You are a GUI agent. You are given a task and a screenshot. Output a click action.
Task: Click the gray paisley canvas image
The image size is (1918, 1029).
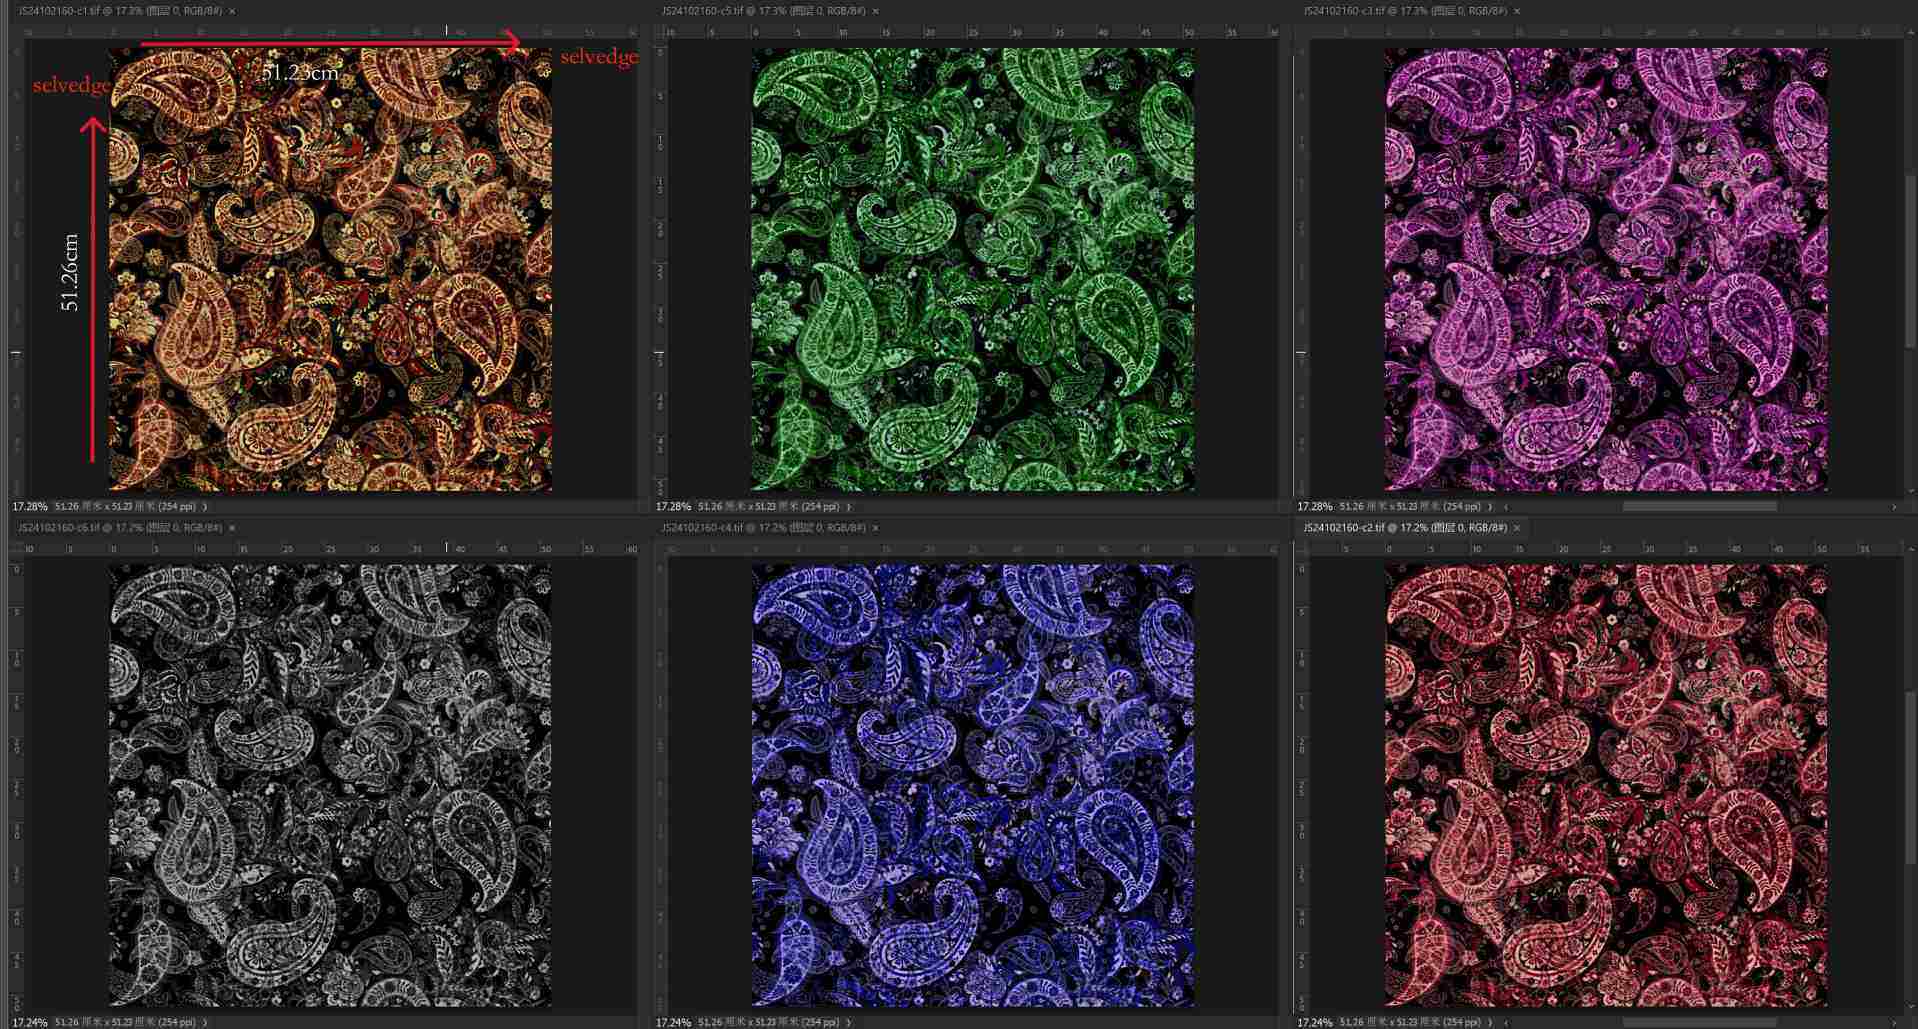tap(329, 785)
